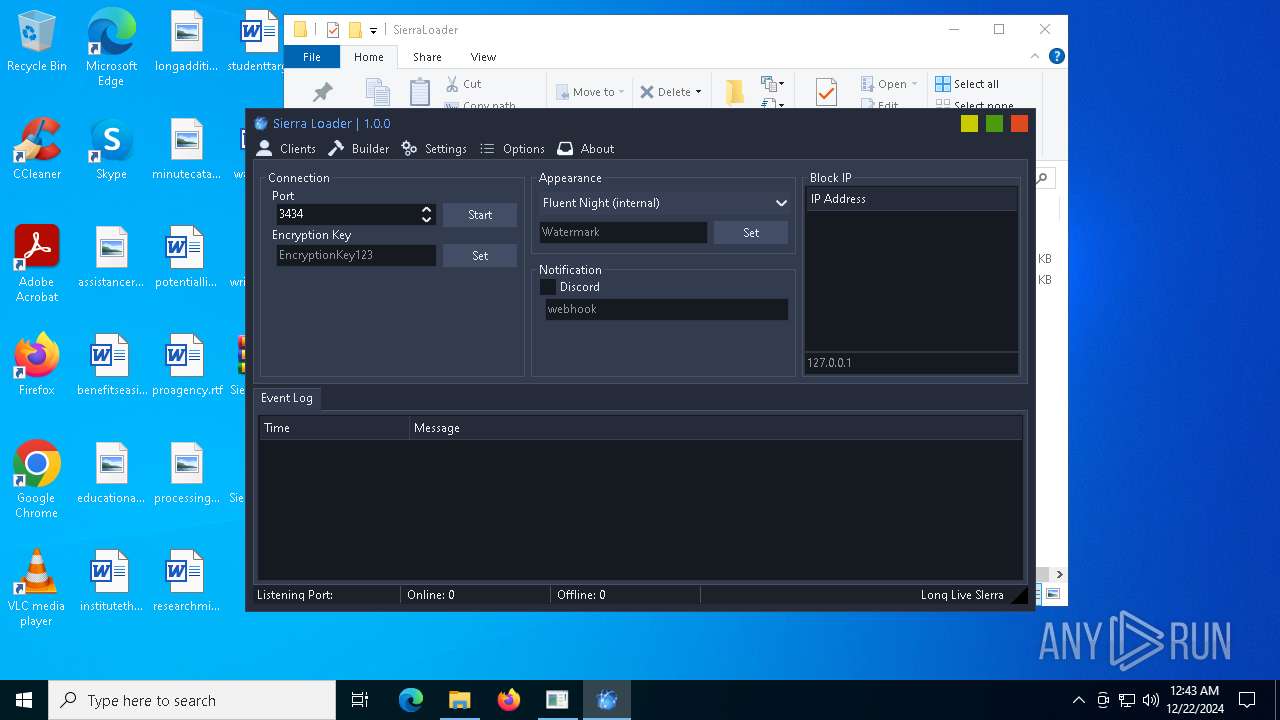
Task: Switch to the Share tab in File Explorer
Action: pos(427,57)
